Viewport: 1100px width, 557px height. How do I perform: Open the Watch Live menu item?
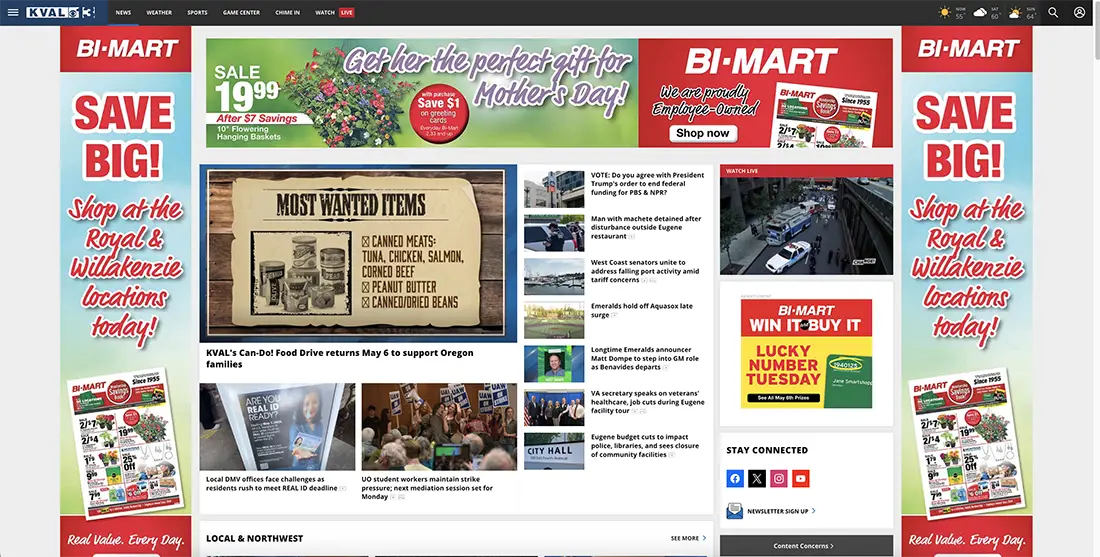335,13
